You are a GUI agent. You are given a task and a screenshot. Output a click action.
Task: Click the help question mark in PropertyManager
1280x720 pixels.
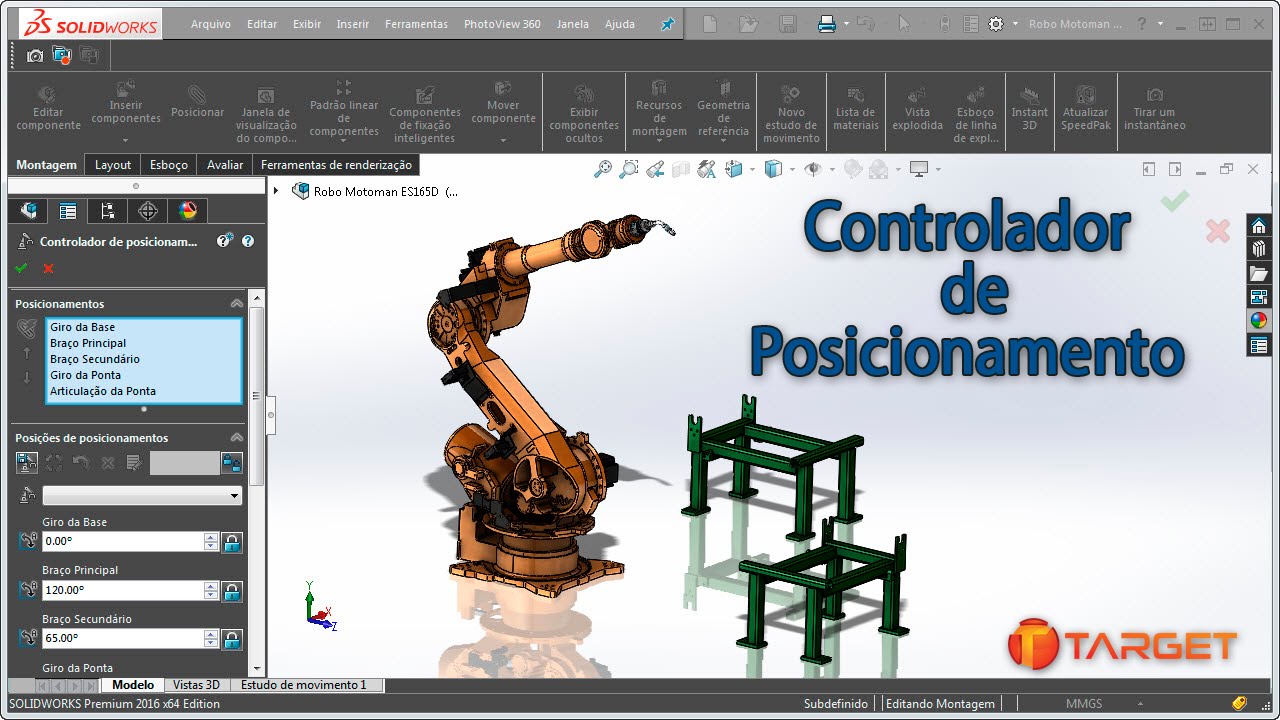[x=248, y=241]
